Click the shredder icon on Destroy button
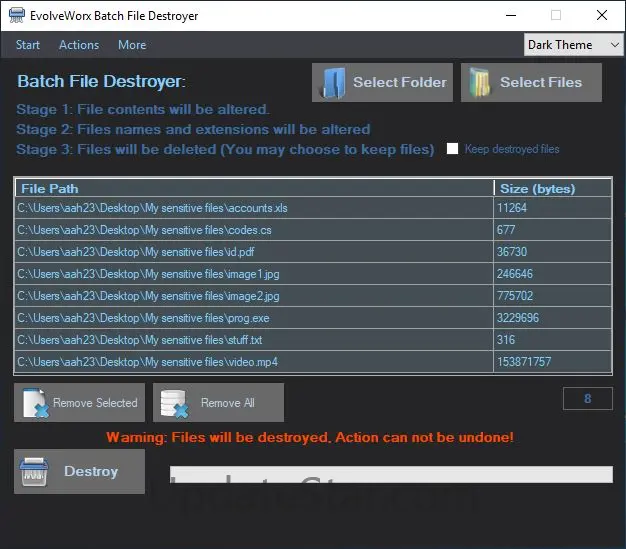This screenshot has height=549, width=626. (34, 472)
